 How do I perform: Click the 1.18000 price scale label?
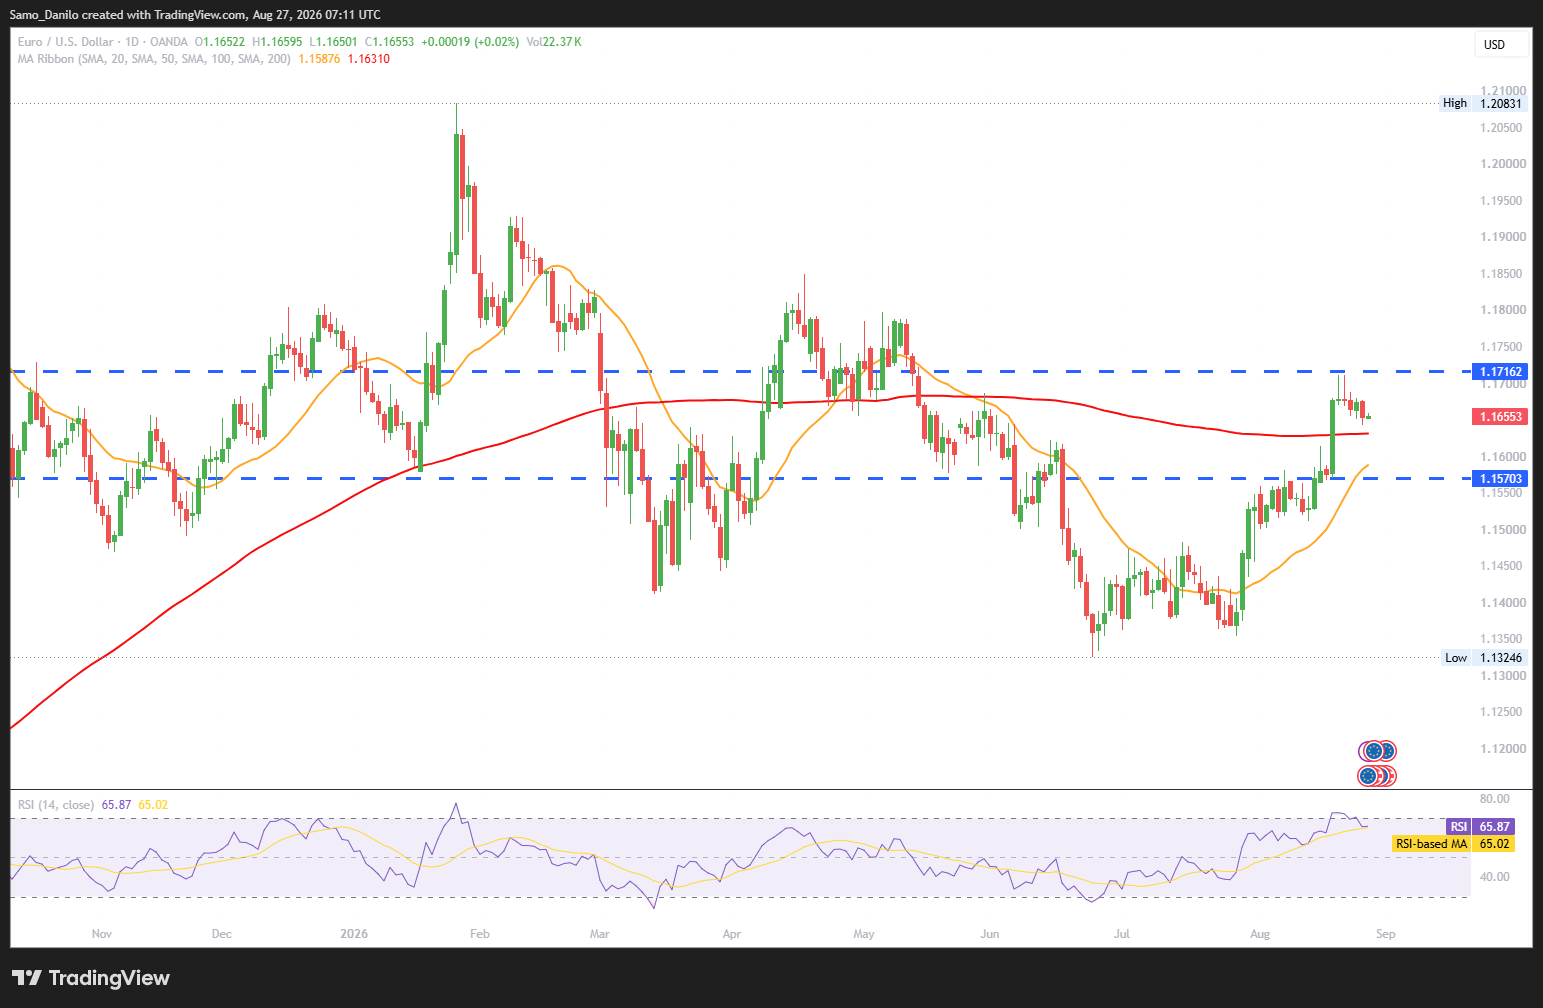click(x=1503, y=310)
